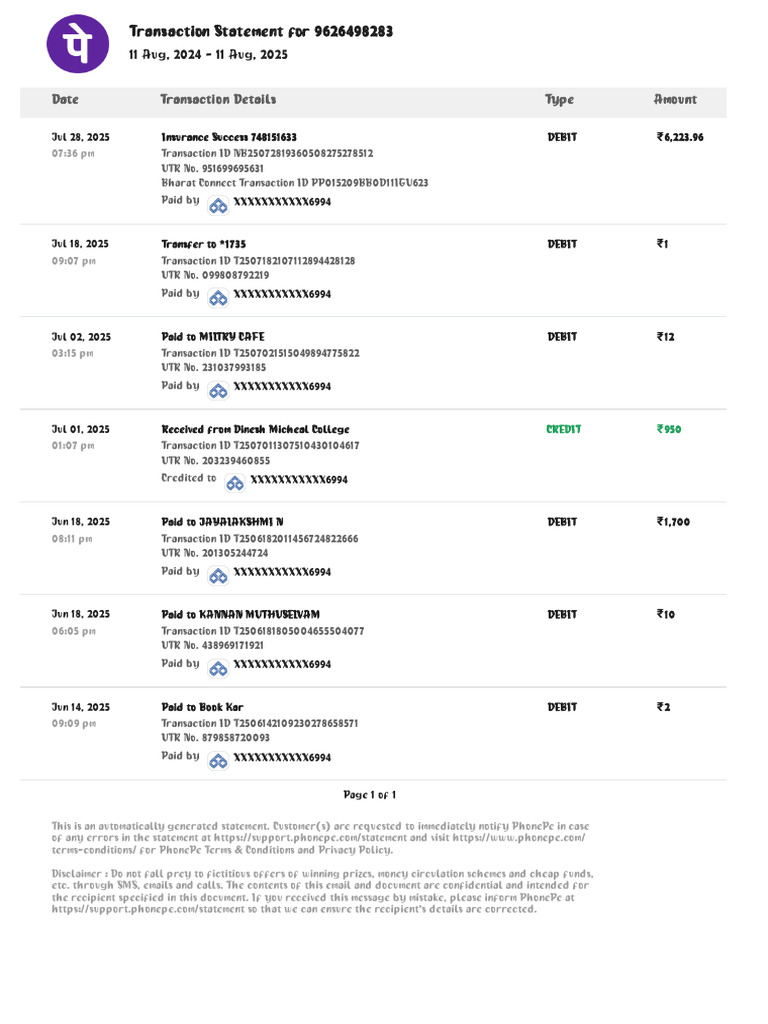
Task: Click bank icon in Book Kar row
Action: [218, 761]
